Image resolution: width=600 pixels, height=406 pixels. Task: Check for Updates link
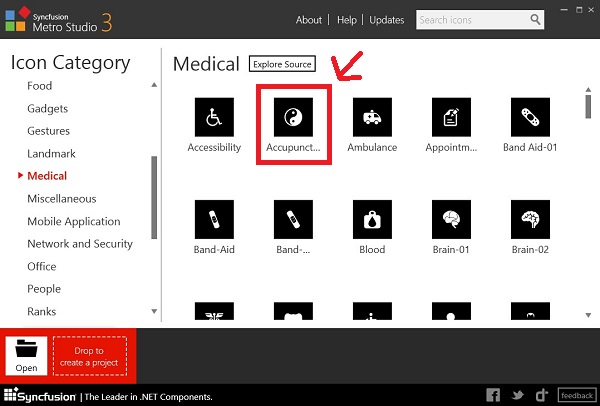[x=386, y=20]
